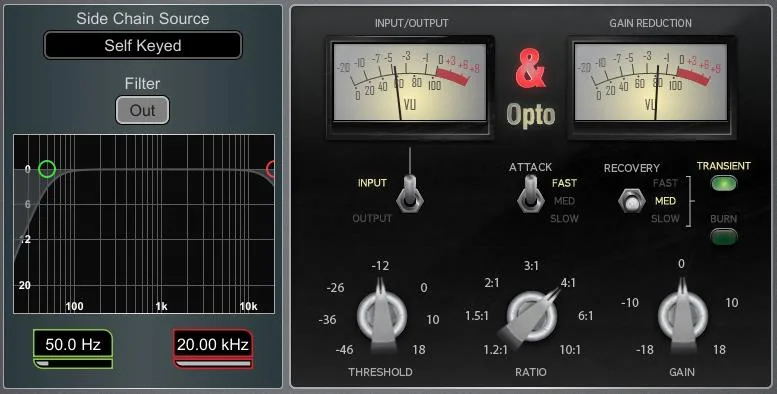Select the red low-pass filter handle
Screen dimensions: 777x394
[271, 169]
